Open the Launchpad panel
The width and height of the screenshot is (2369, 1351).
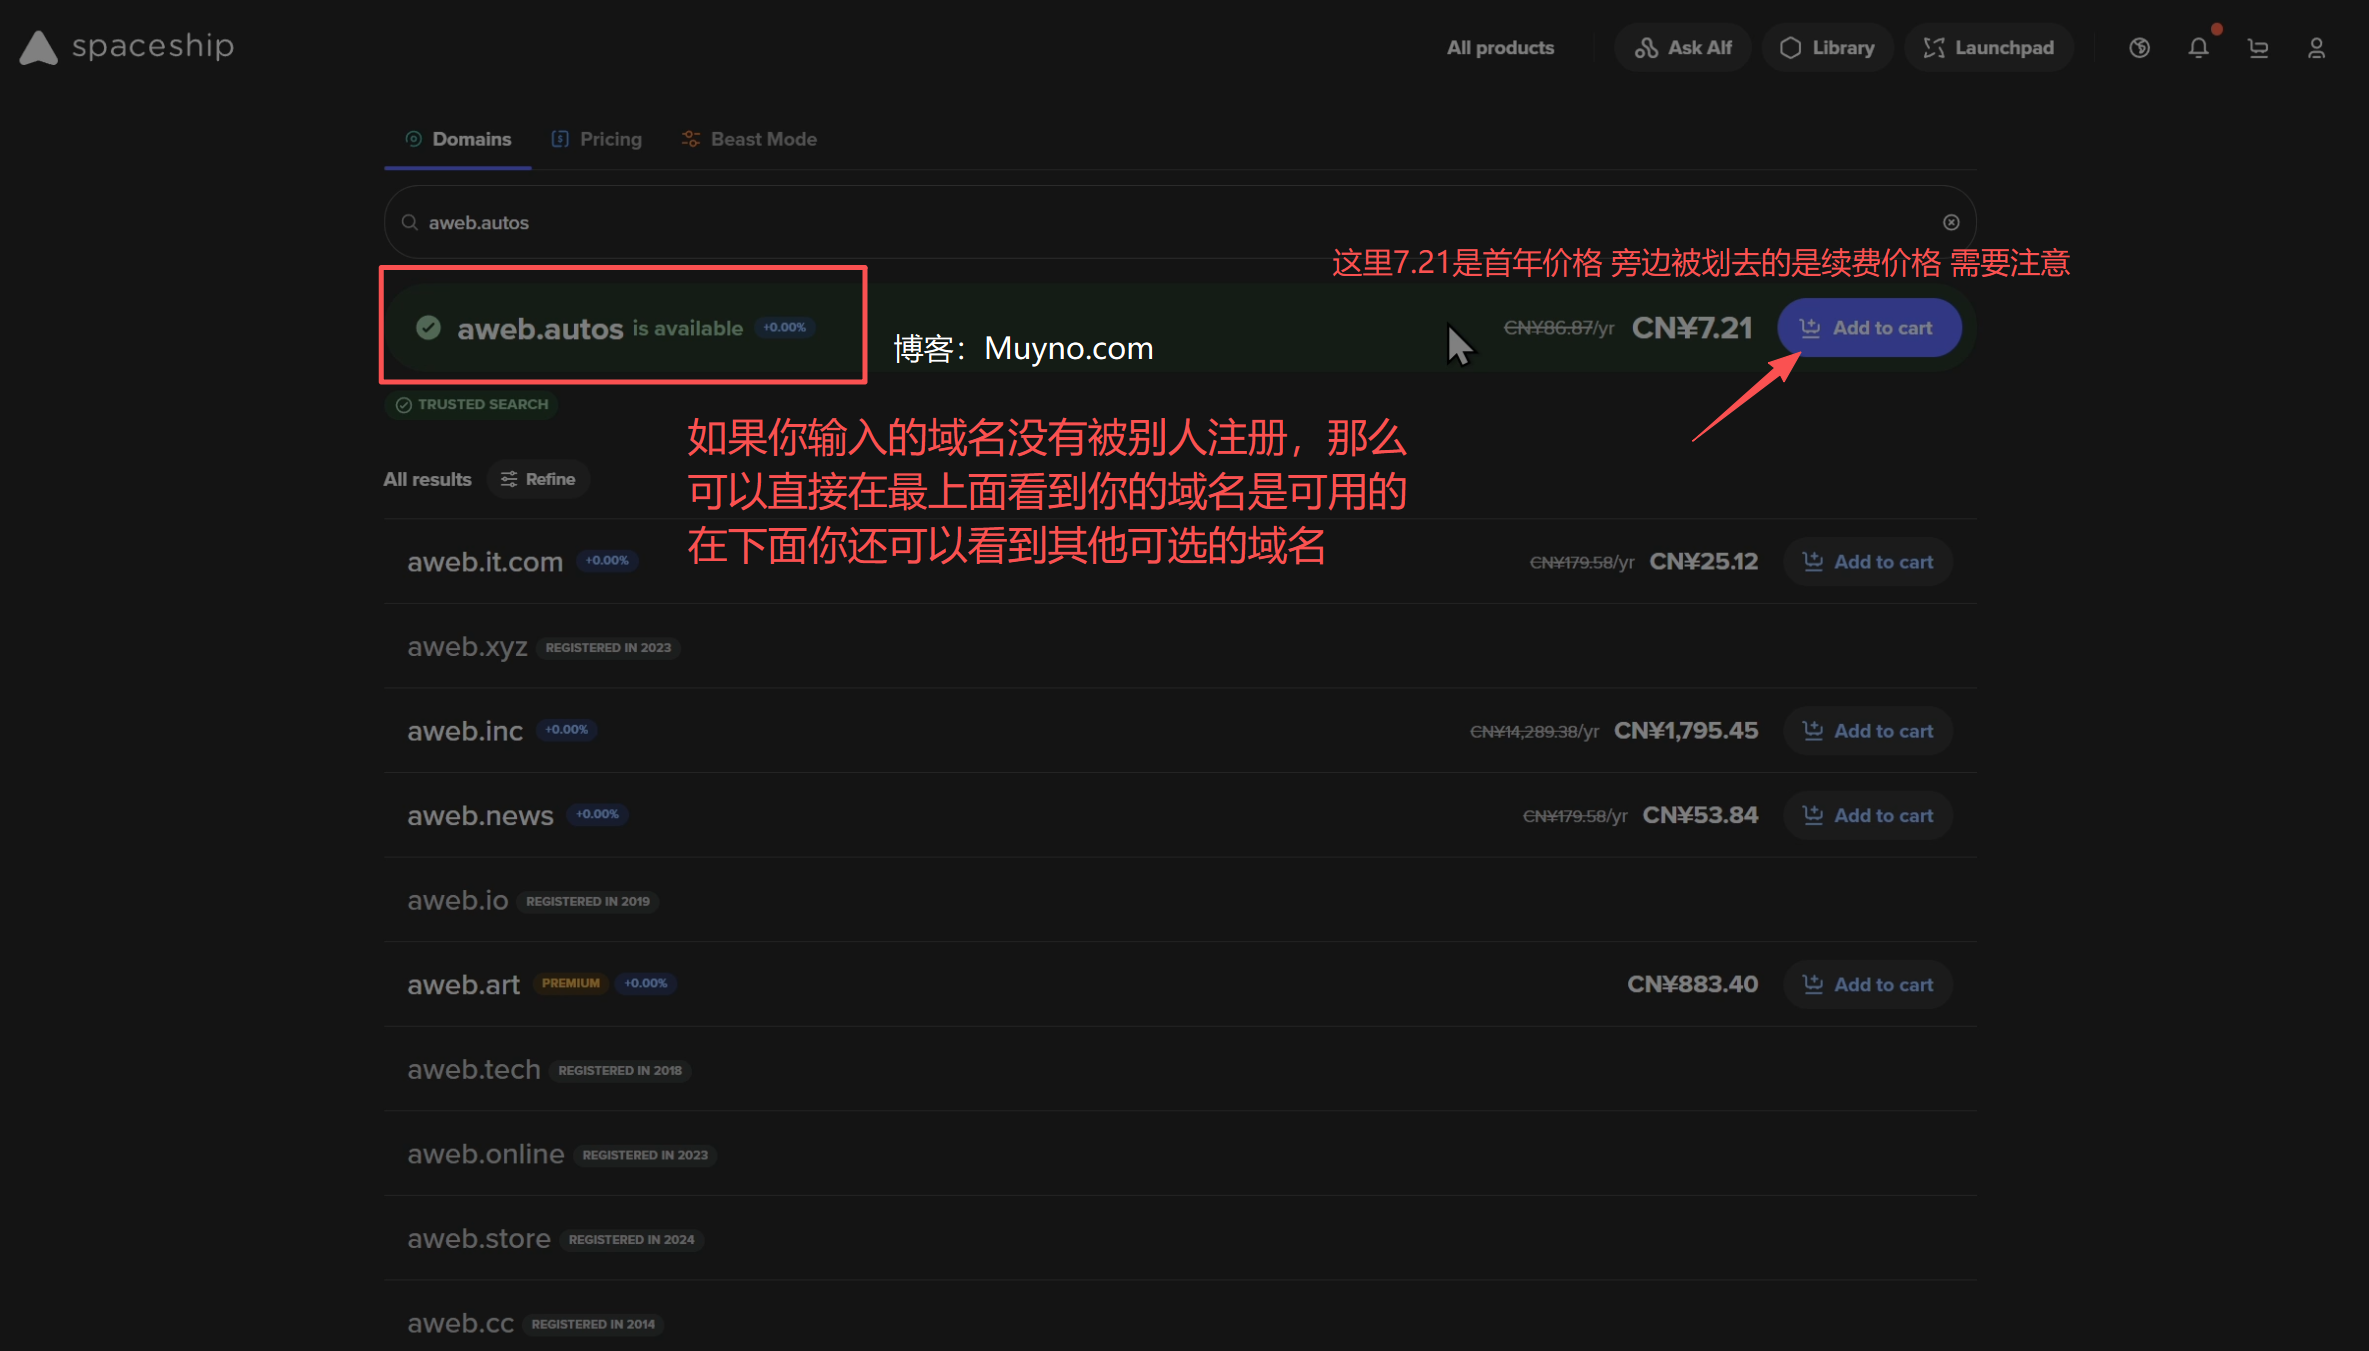click(x=1988, y=48)
